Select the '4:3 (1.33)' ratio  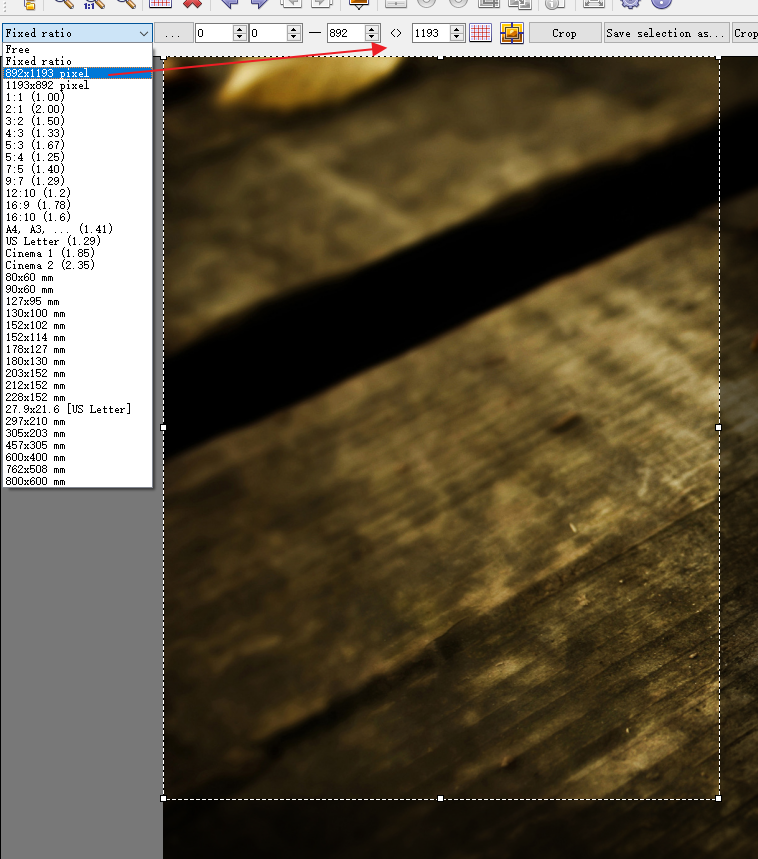(77, 134)
